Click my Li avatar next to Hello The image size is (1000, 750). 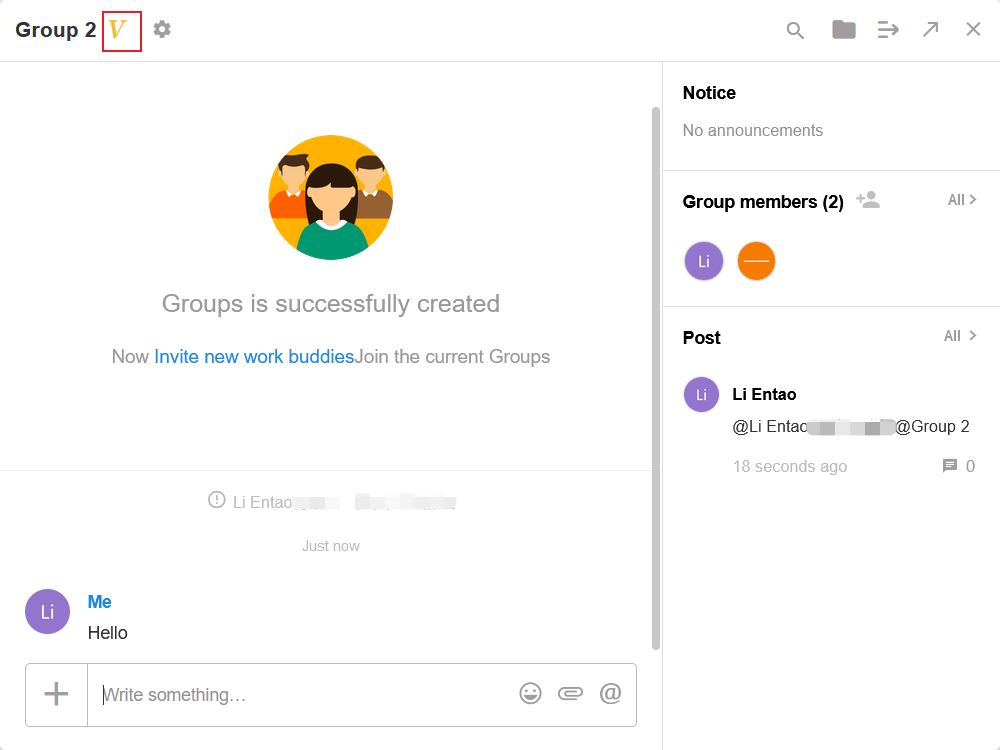[47, 612]
